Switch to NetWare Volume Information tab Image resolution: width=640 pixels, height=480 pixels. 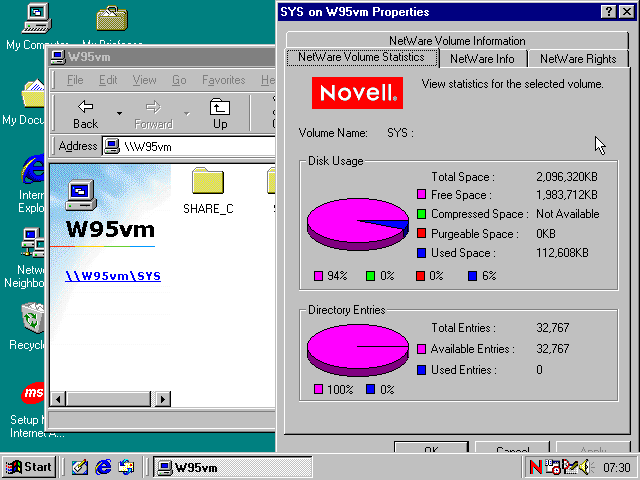(x=457, y=40)
